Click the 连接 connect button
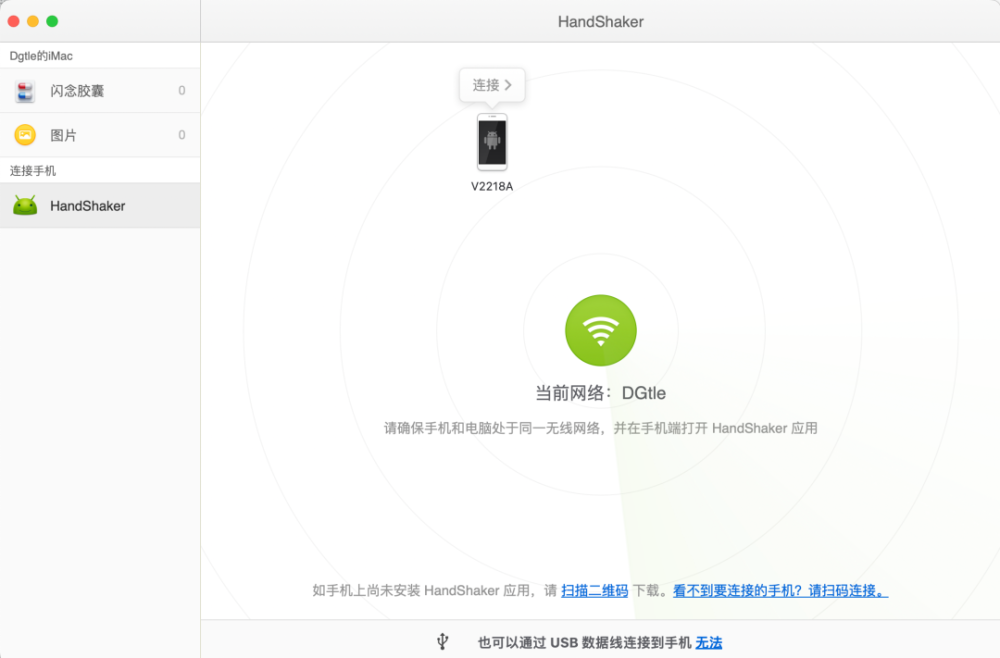The height and width of the screenshot is (658, 1000). click(492, 85)
